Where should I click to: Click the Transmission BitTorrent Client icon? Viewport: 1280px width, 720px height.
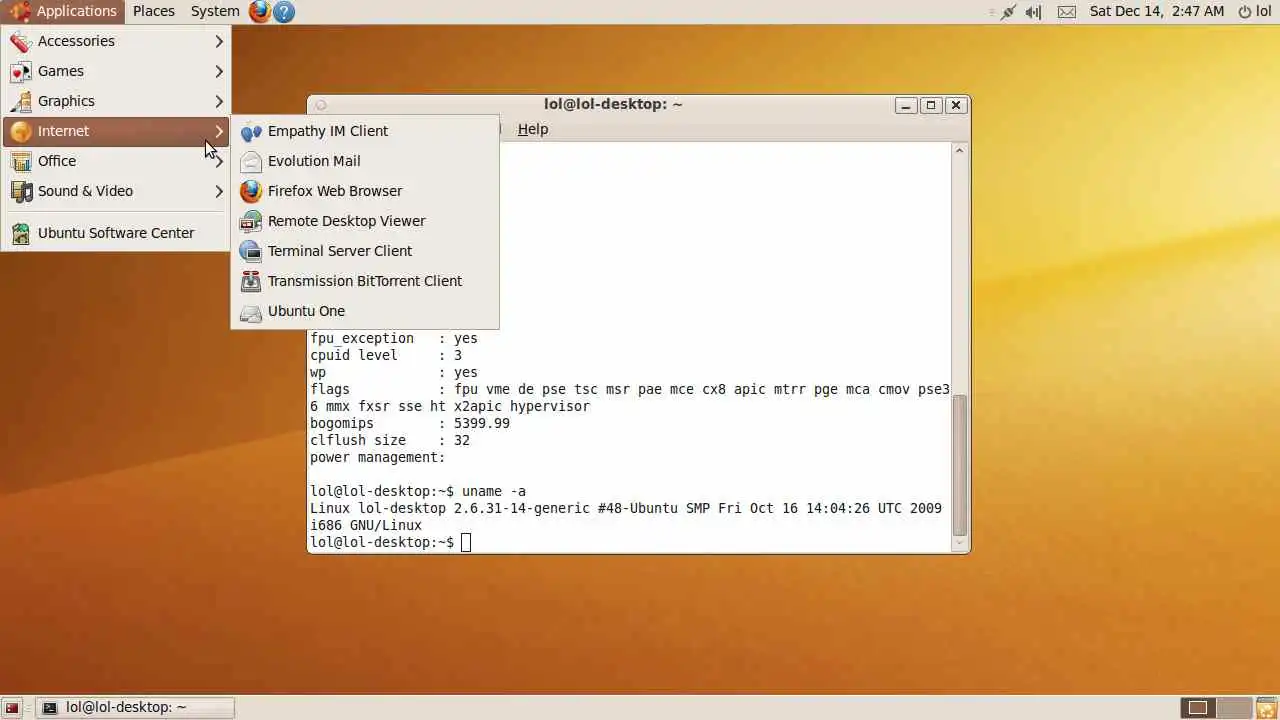[251, 281]
